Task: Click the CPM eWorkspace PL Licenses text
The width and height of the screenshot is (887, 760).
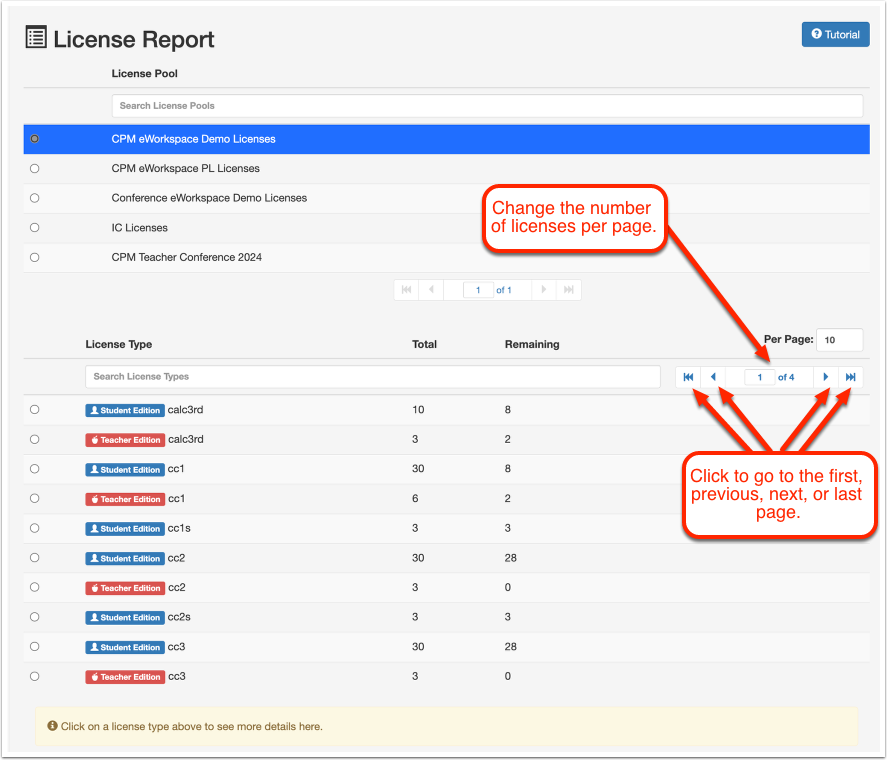Action: coord(186,168)
